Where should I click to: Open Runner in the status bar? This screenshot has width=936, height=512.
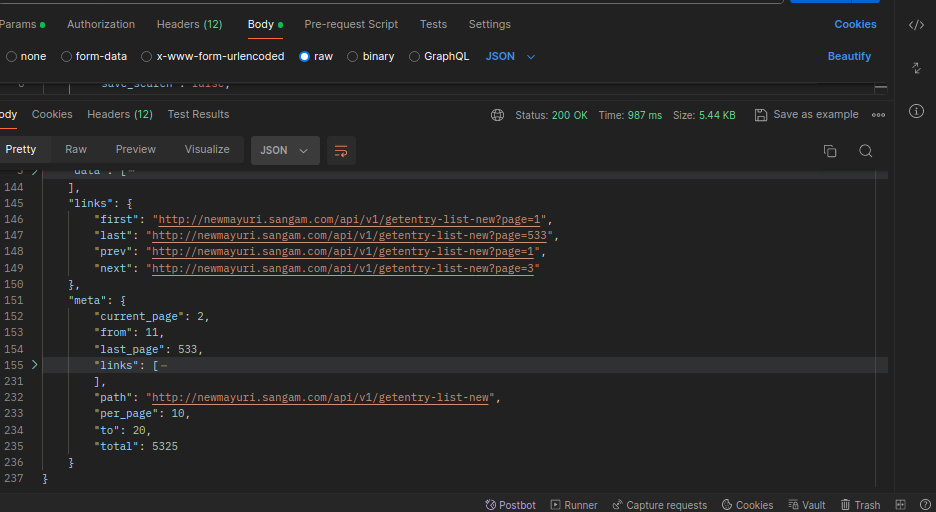click(574, 505)
